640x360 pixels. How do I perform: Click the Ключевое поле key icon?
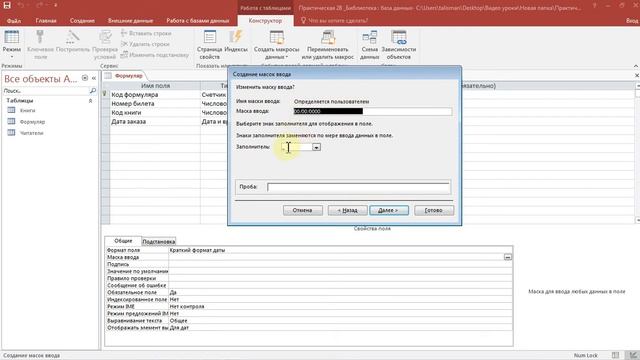tap(40, 45)
